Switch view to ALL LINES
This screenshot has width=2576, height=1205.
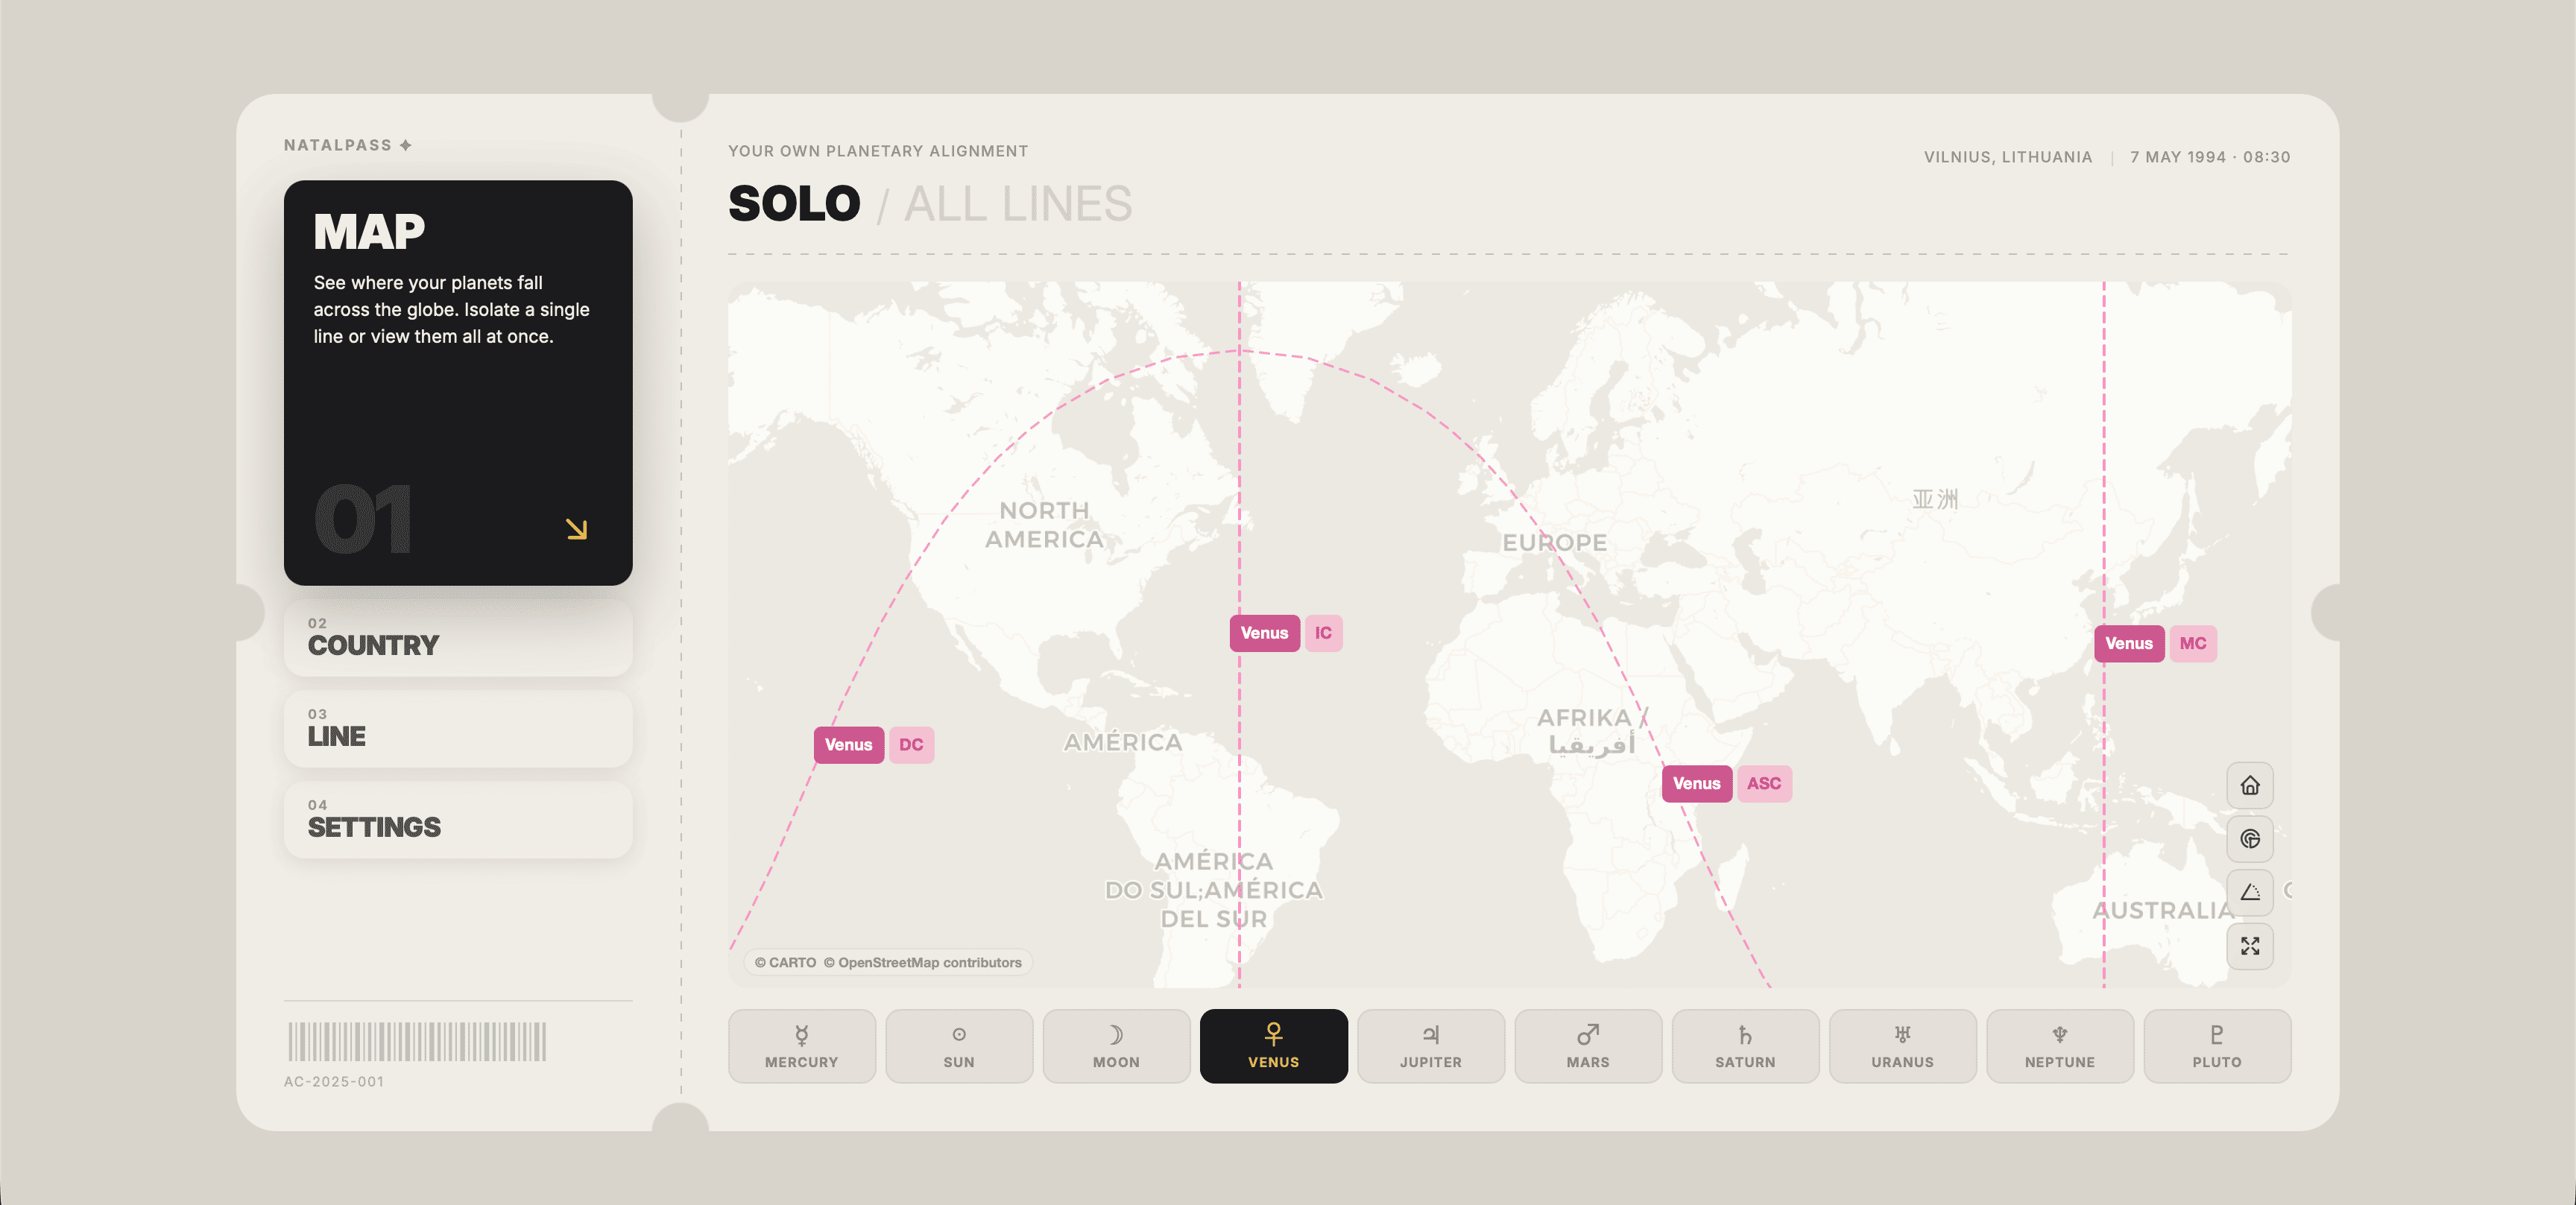click(1018, 204)
